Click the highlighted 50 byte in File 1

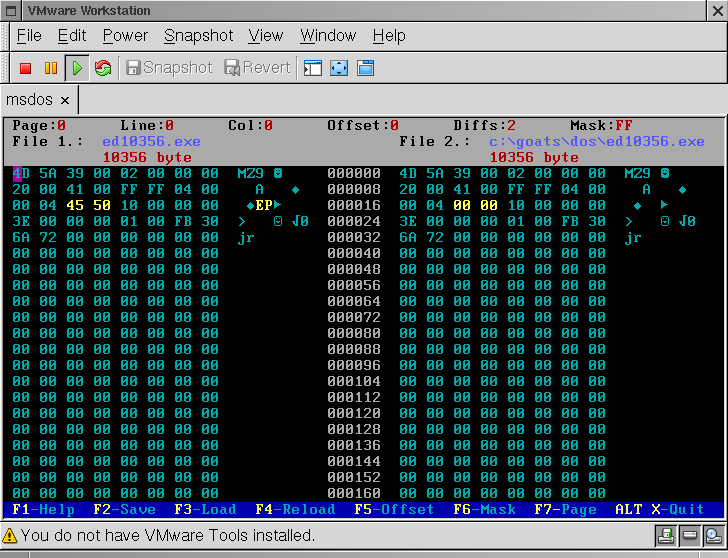pyautogui.click(x=102, y=205)
